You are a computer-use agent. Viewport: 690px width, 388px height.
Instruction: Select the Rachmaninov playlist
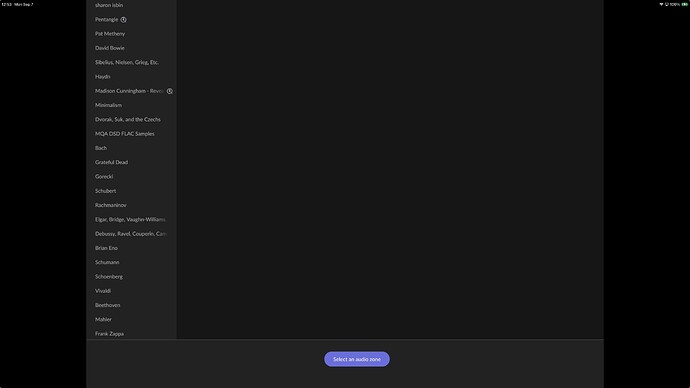coord(110,205)
